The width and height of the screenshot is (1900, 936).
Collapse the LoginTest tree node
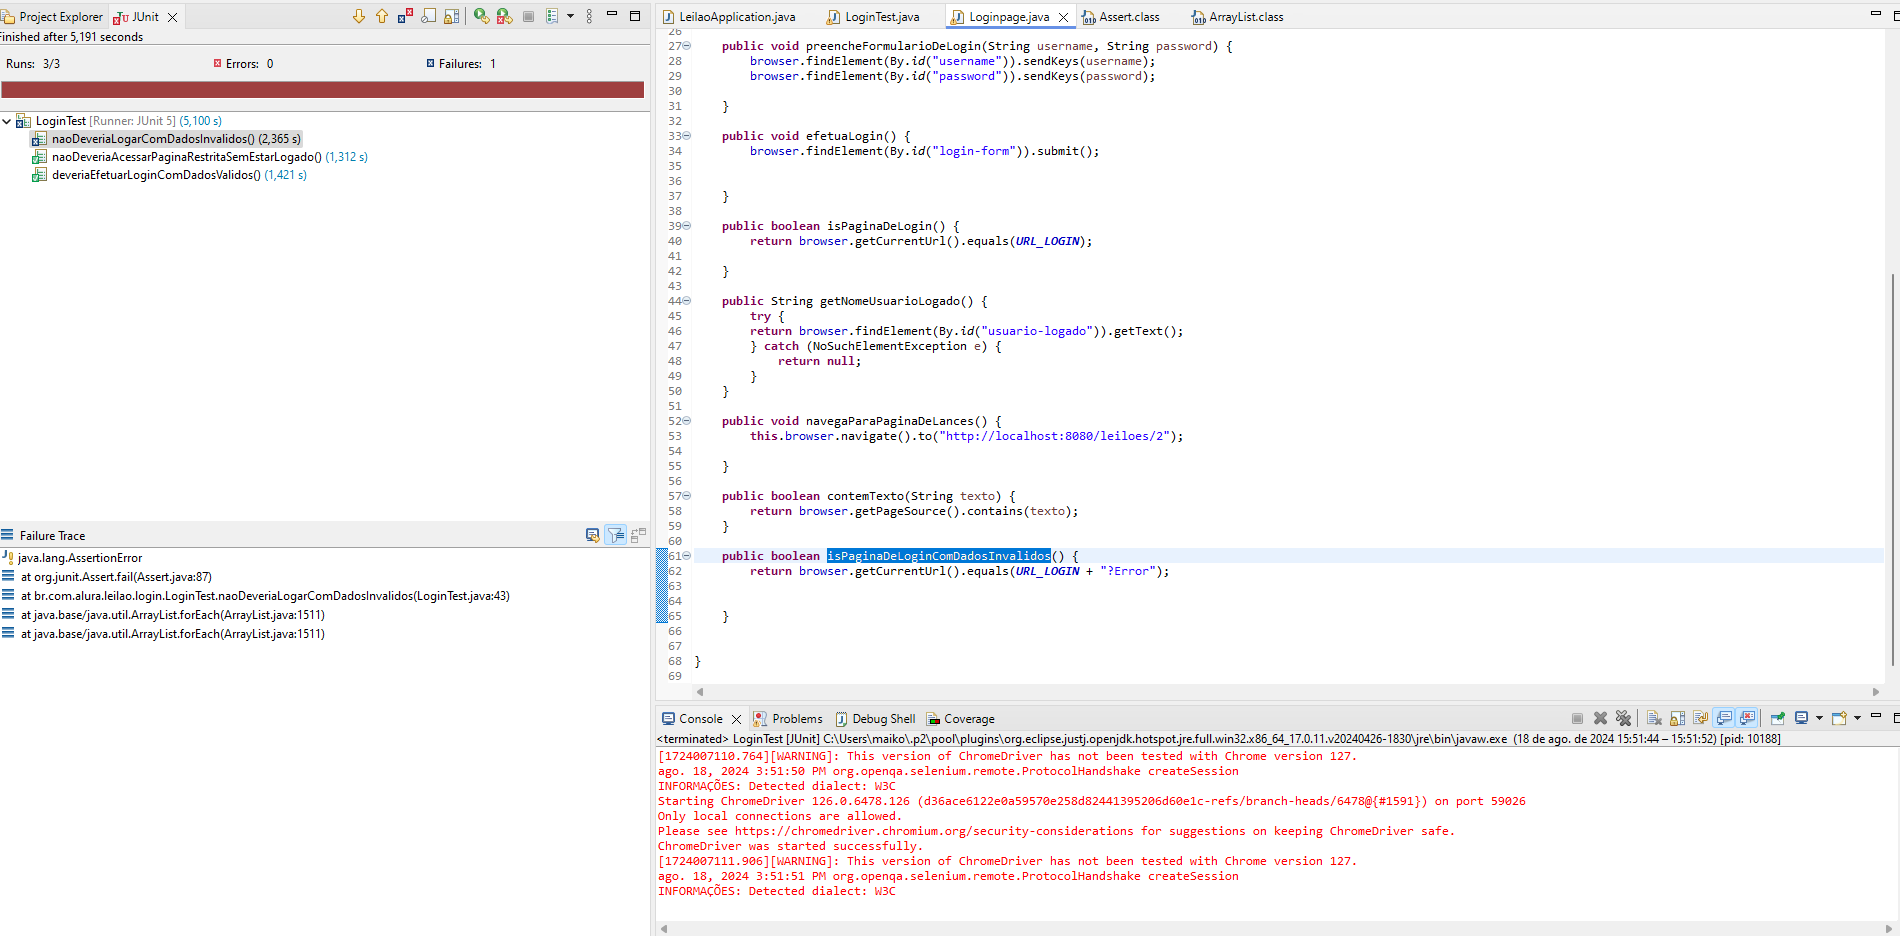tap(7, 121)
